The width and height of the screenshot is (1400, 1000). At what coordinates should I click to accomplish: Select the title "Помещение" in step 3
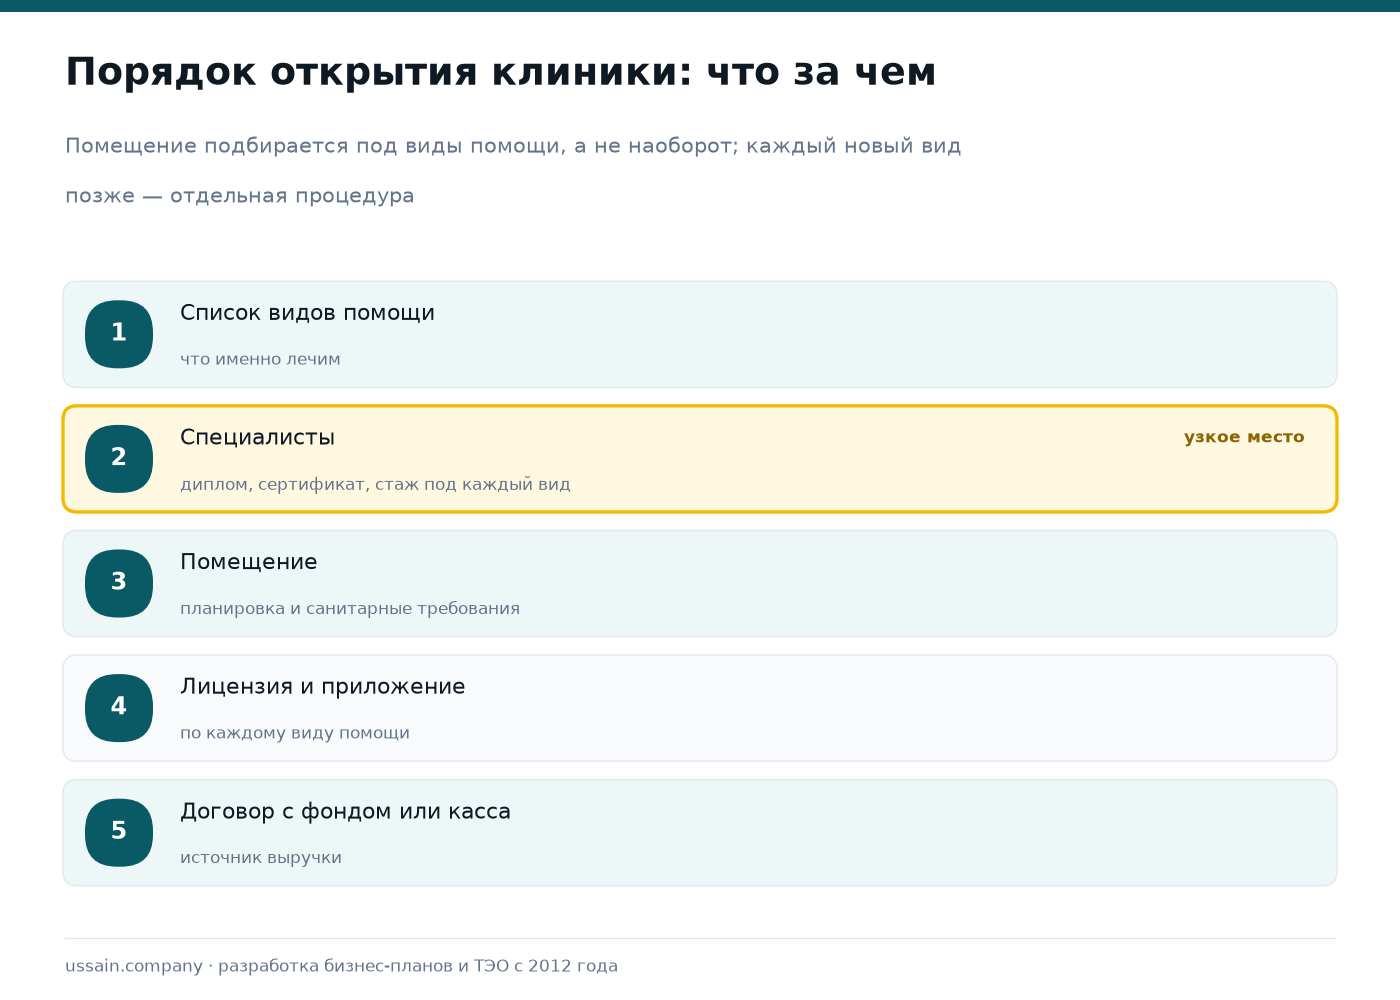[x=248, y=562]
